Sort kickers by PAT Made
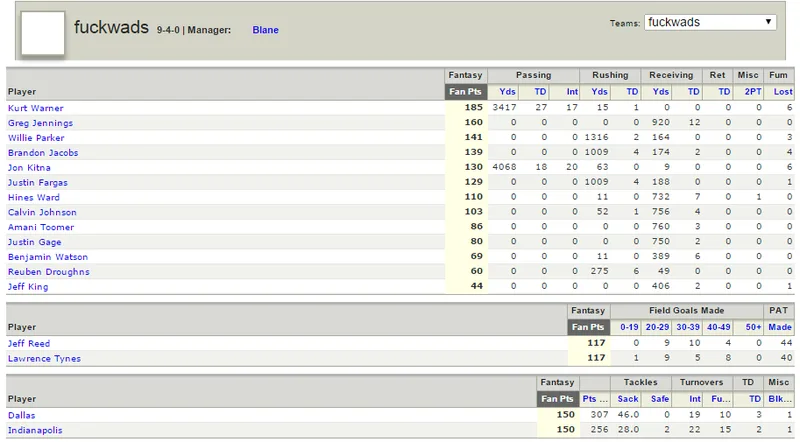The height and width of the screenshot is (442, 800). [x=780, y=327]
